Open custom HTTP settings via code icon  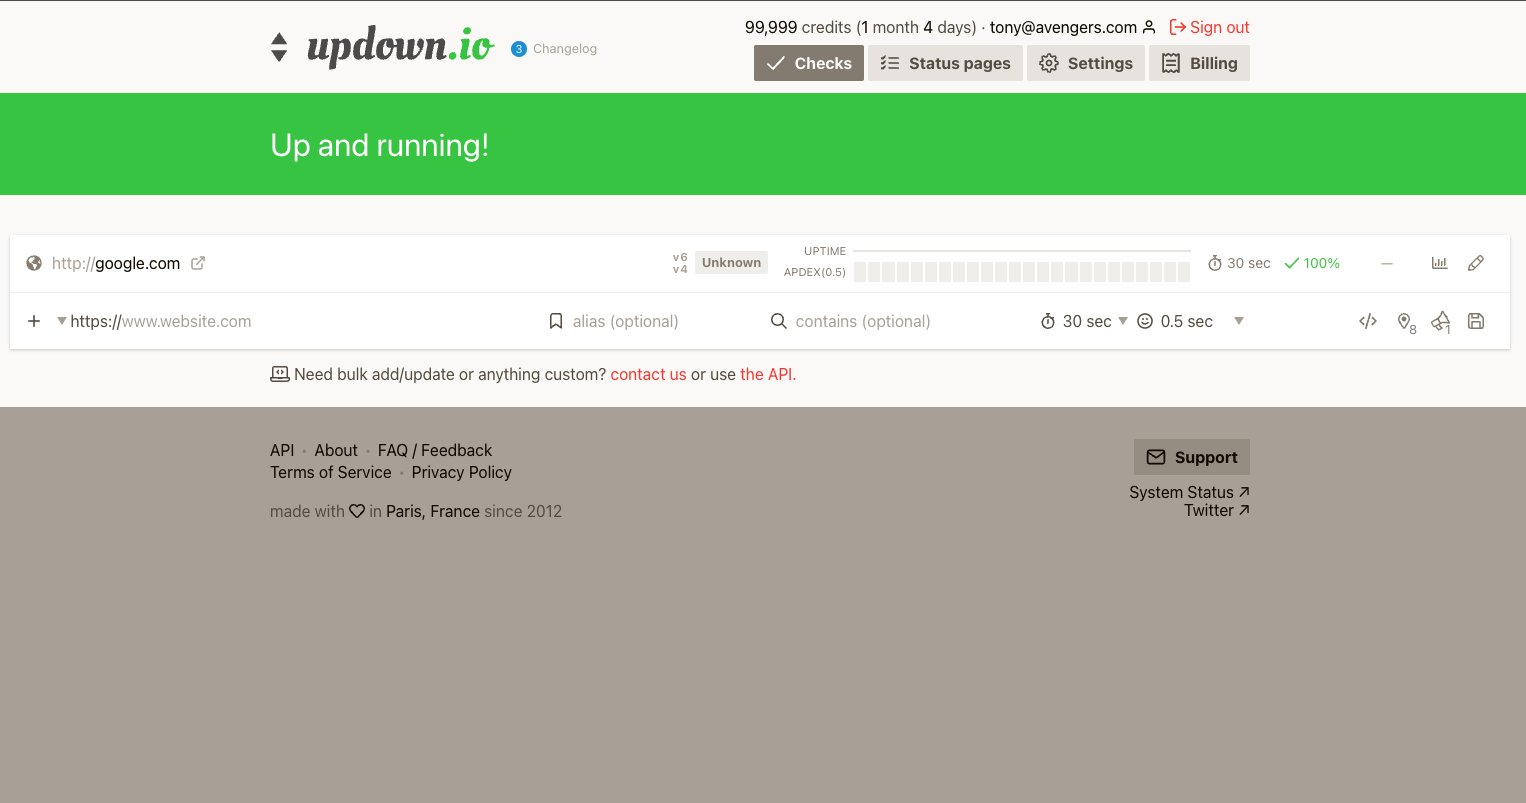point(1368,321)
